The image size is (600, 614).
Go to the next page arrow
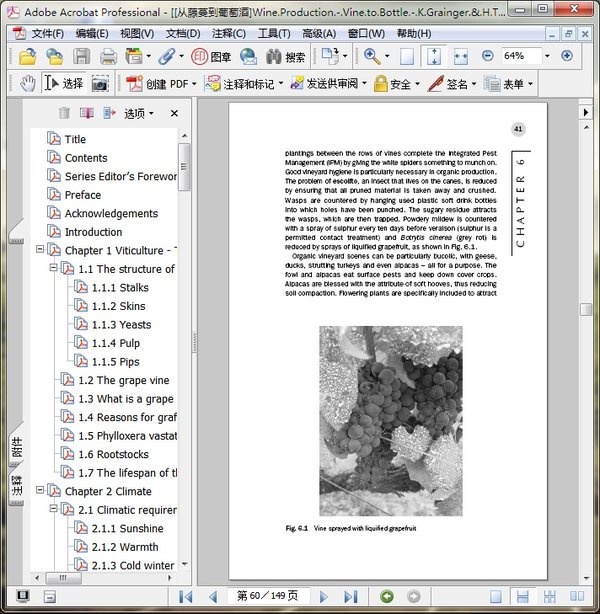323,597
